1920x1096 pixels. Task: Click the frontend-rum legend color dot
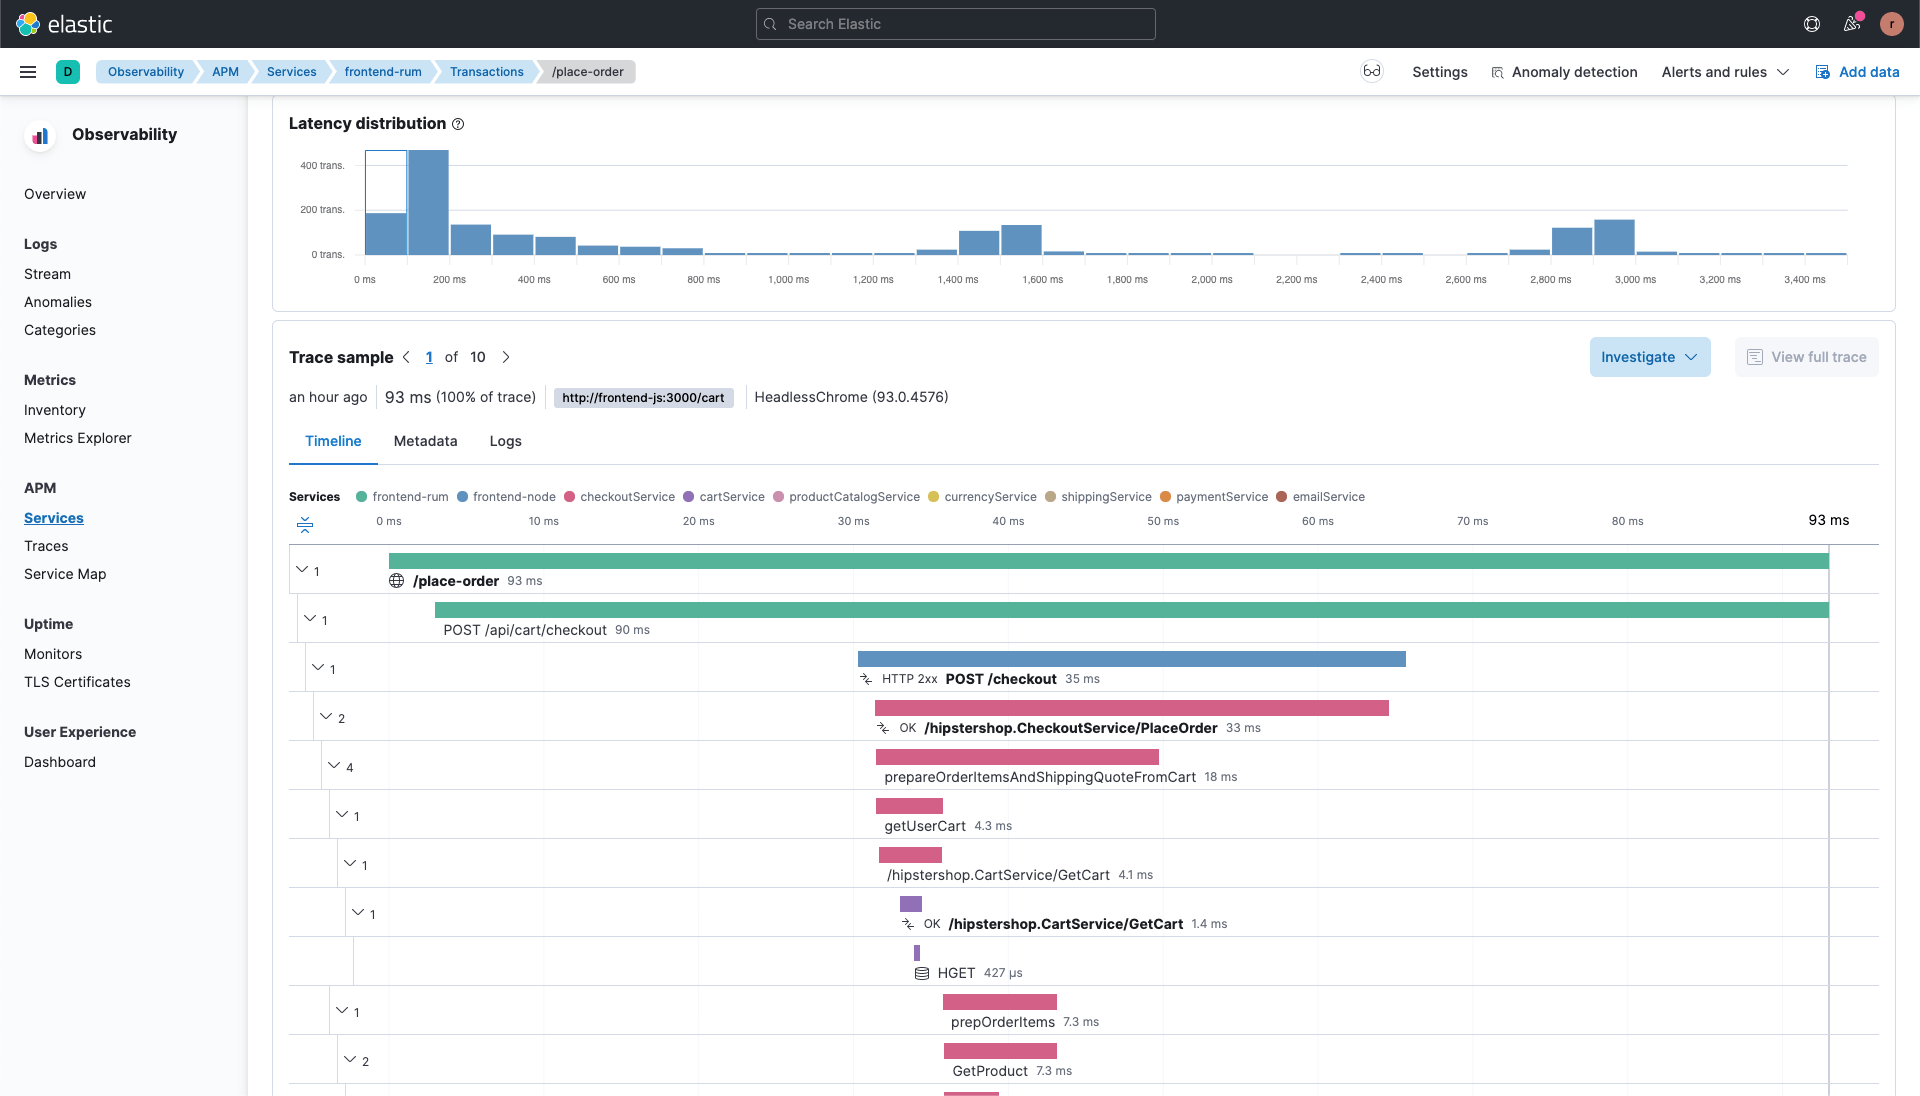tap(361, 497)
